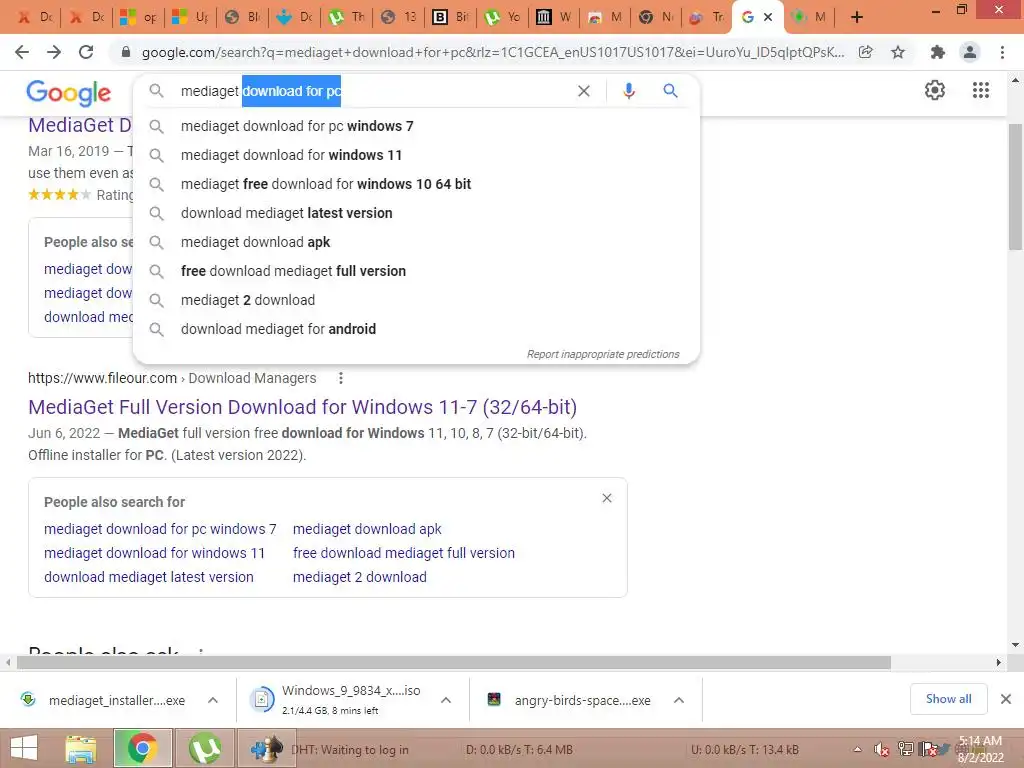Click the Google logo
Screen dimensions: 1024x768
(x=69, y=93)
